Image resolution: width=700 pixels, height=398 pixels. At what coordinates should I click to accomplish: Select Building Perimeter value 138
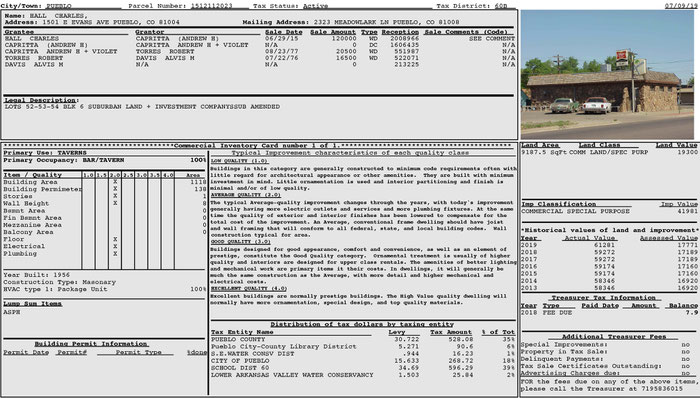tap(200, 189)
